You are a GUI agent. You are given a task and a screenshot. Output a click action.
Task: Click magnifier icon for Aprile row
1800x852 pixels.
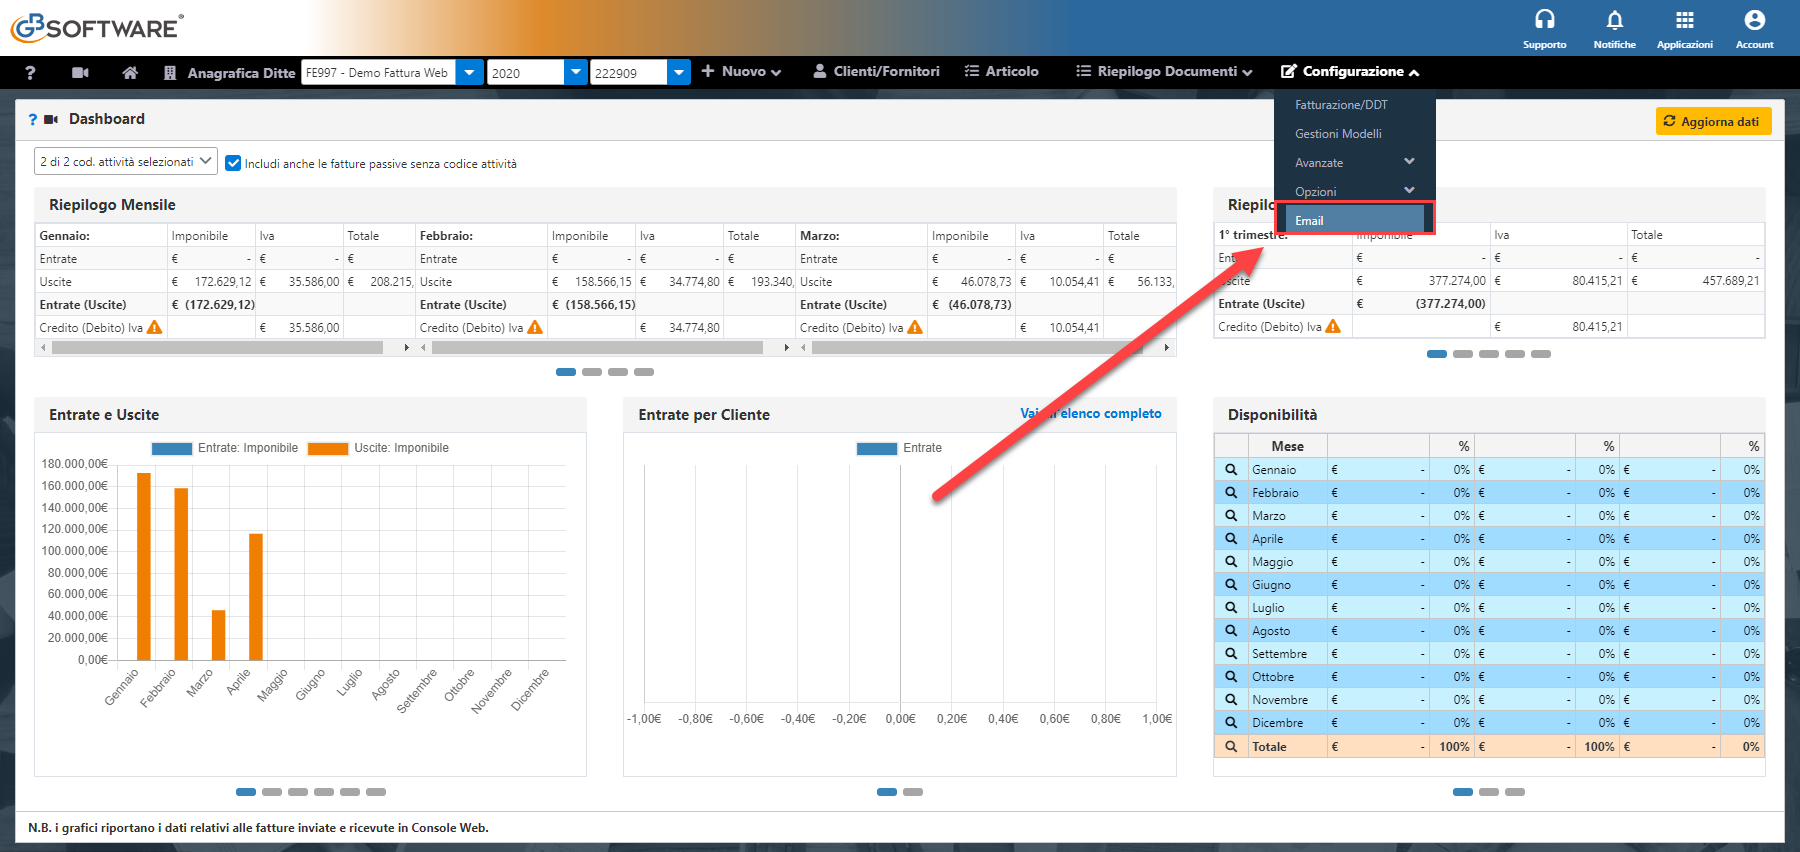pyautogui.click(x=1231, y=538)
